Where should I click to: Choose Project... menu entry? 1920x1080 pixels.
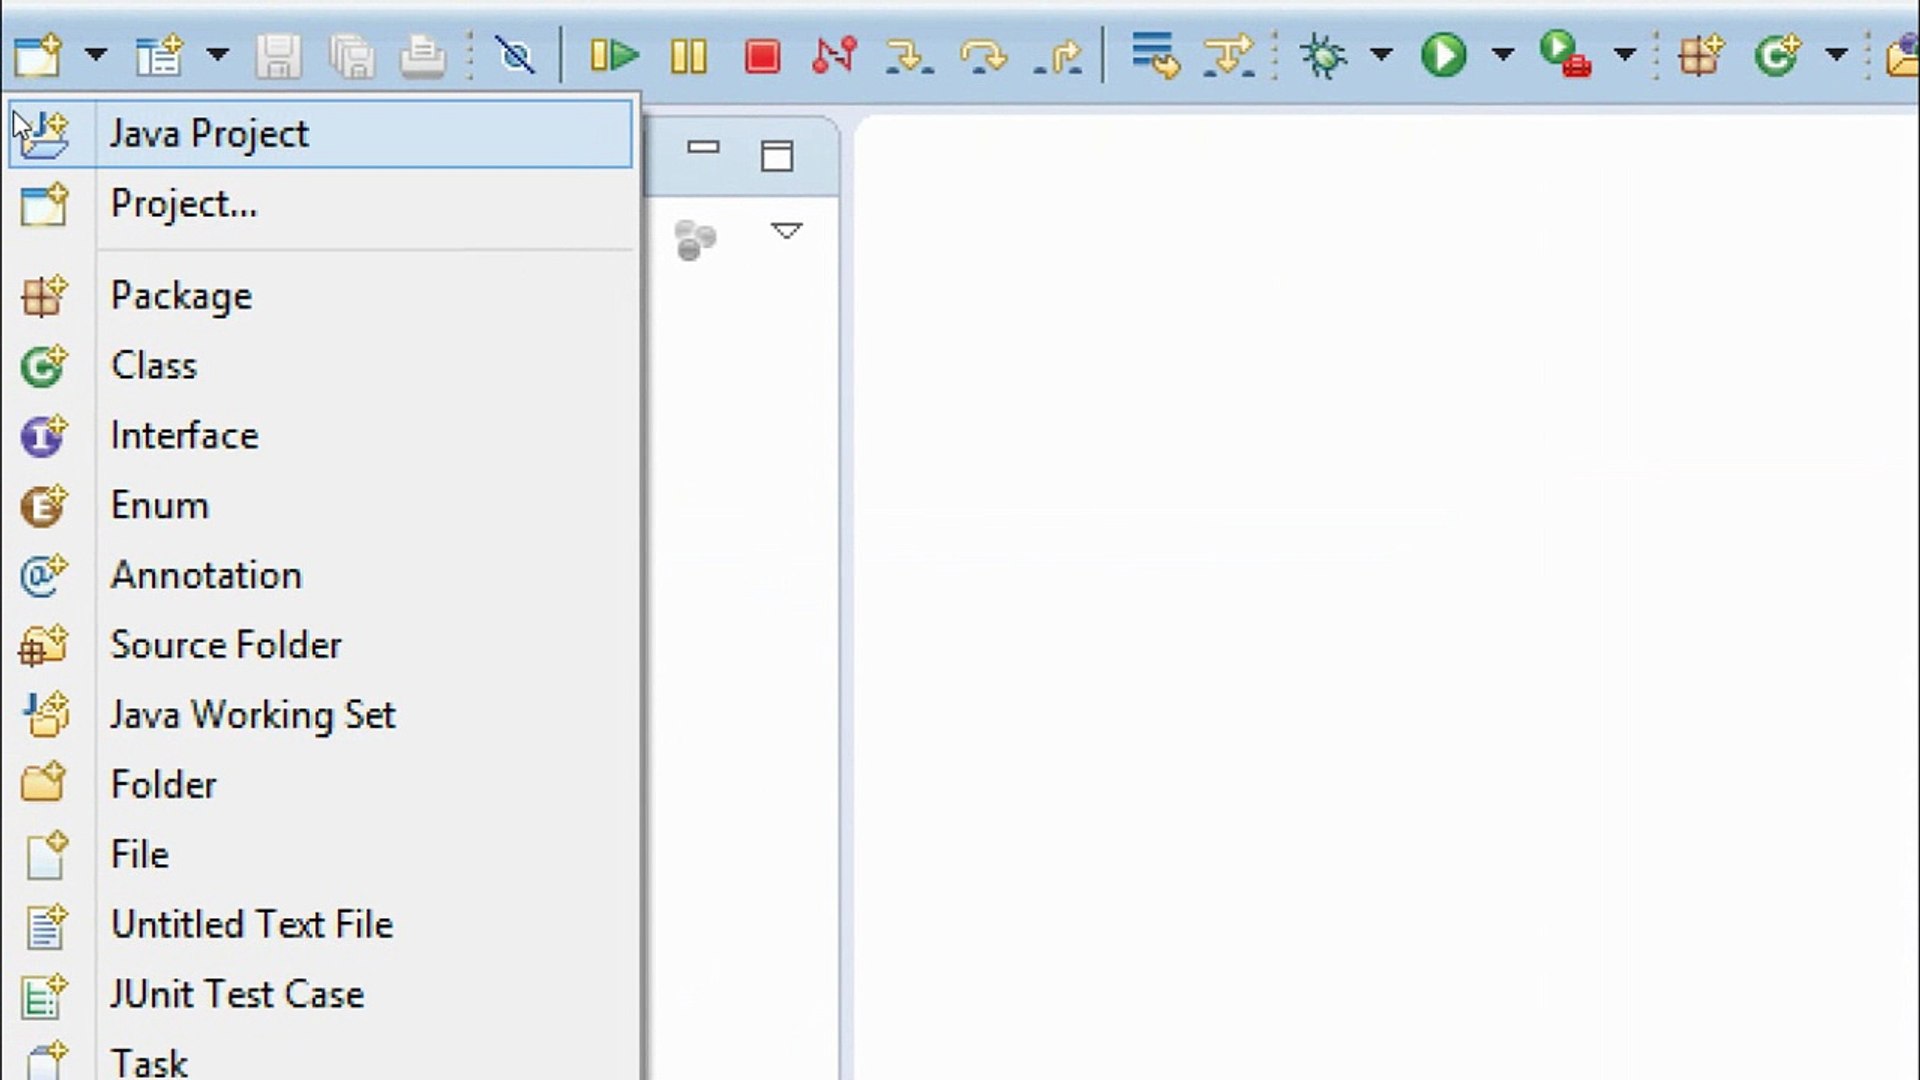(x=320, y=204)
